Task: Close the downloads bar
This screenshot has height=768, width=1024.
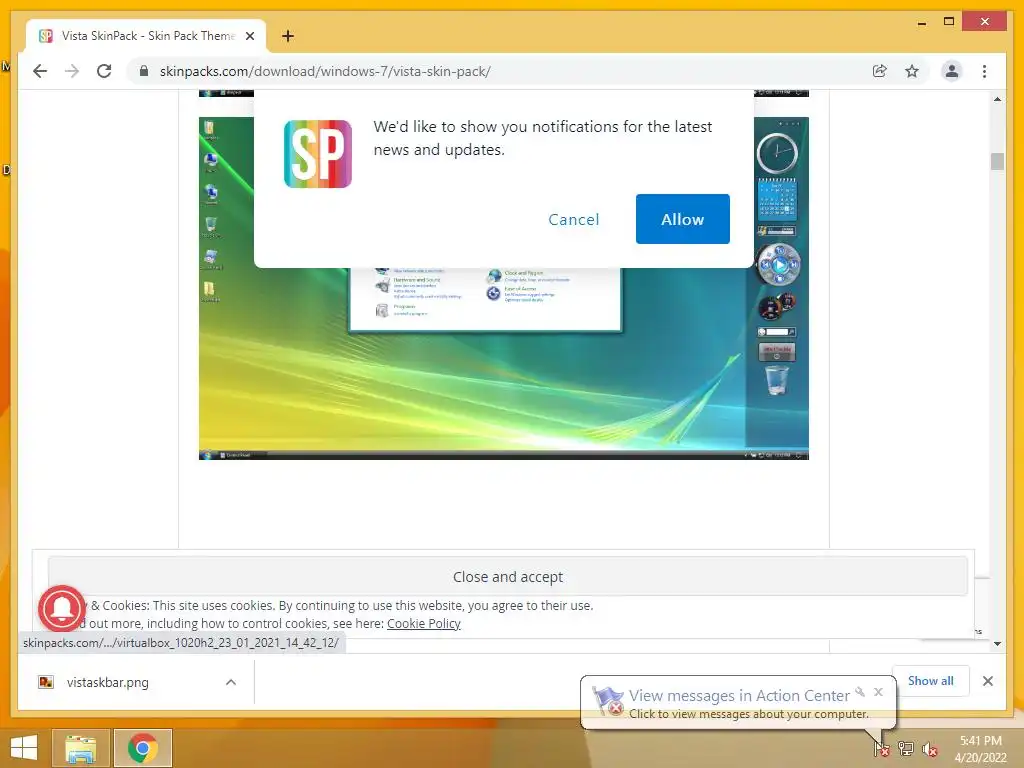Action: pos(987,681)
